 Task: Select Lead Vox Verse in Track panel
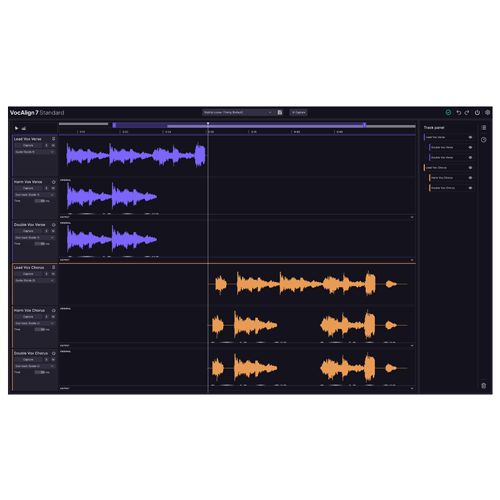(x=449, y=137)
